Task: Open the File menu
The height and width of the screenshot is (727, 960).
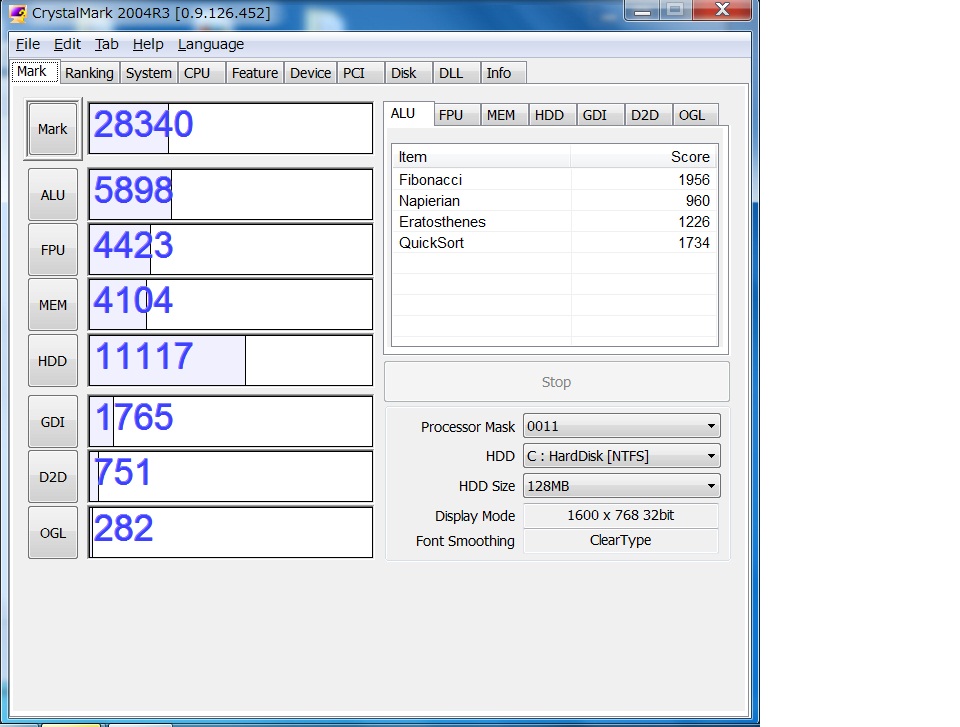Action: pyautogui.click(x=28, y=44)
